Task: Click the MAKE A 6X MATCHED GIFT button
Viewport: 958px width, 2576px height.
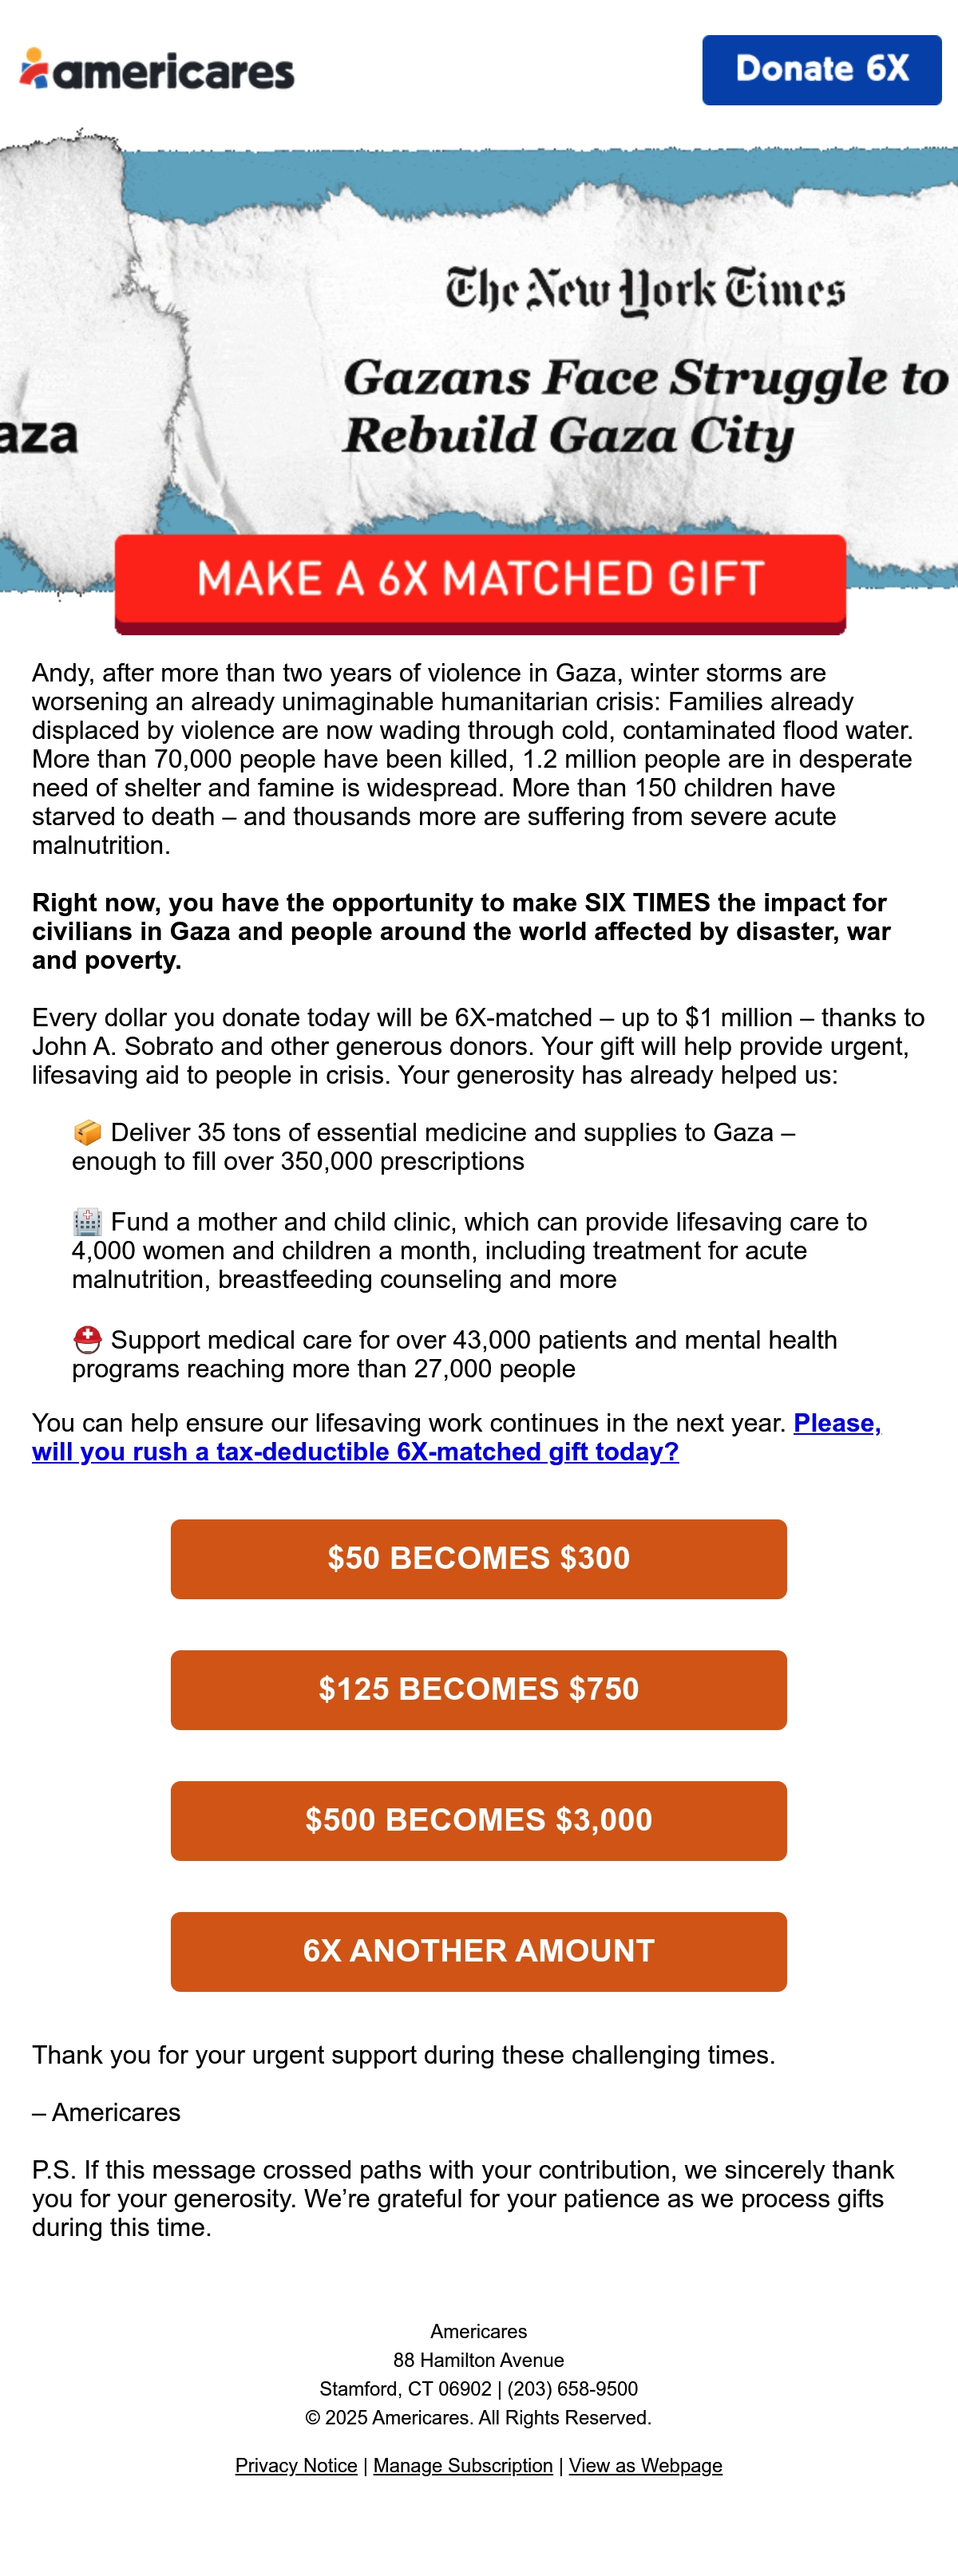Action: [x=480, y=583]
